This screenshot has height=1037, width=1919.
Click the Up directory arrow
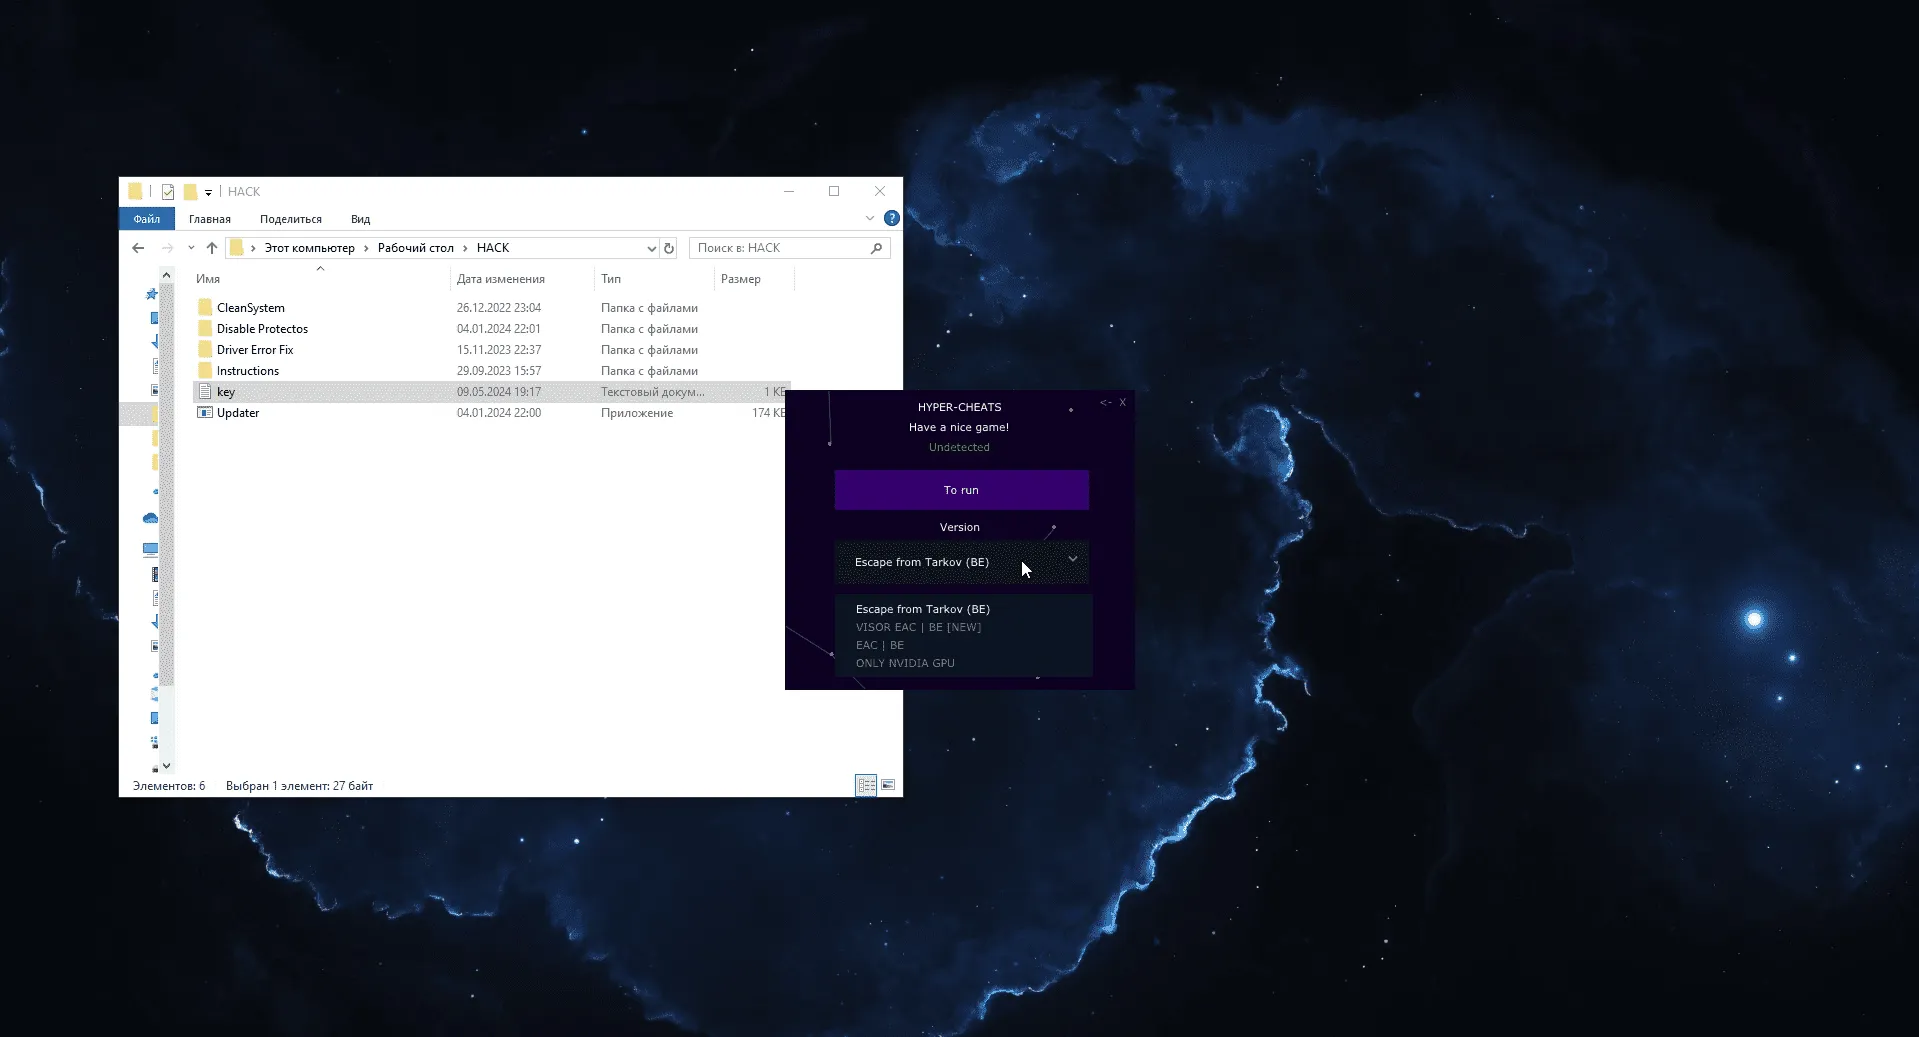(211, 248)
